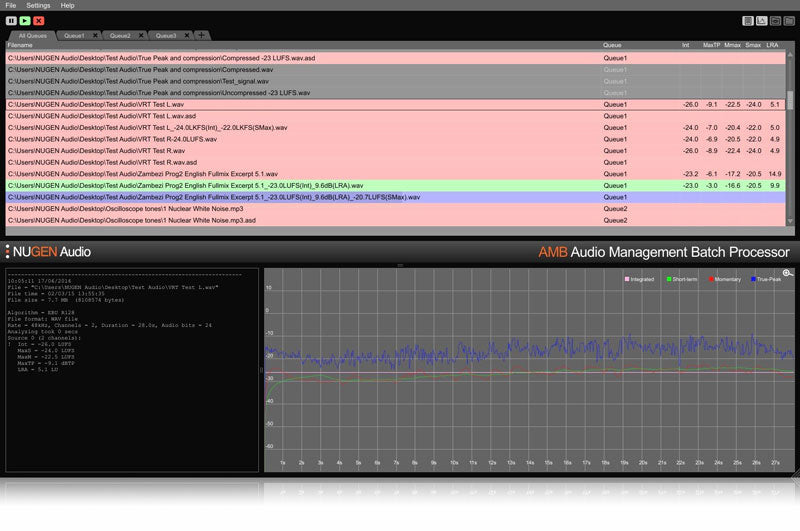This screenshot has height=531, width=800.
Task: Add a new queue with the plus tab
Action: click(202, 35)
